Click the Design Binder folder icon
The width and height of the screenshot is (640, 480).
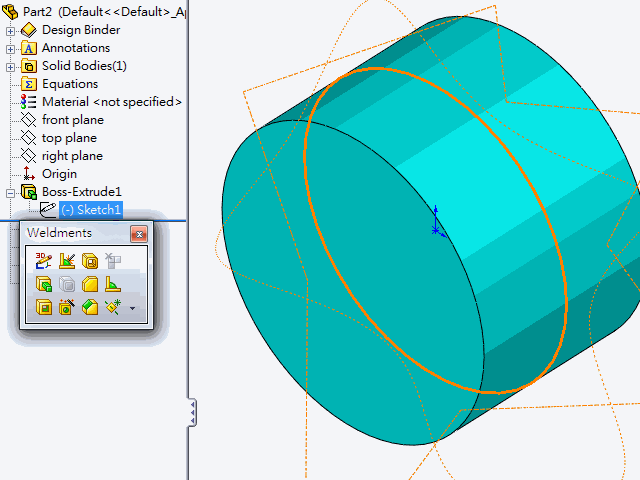(29, 30)
